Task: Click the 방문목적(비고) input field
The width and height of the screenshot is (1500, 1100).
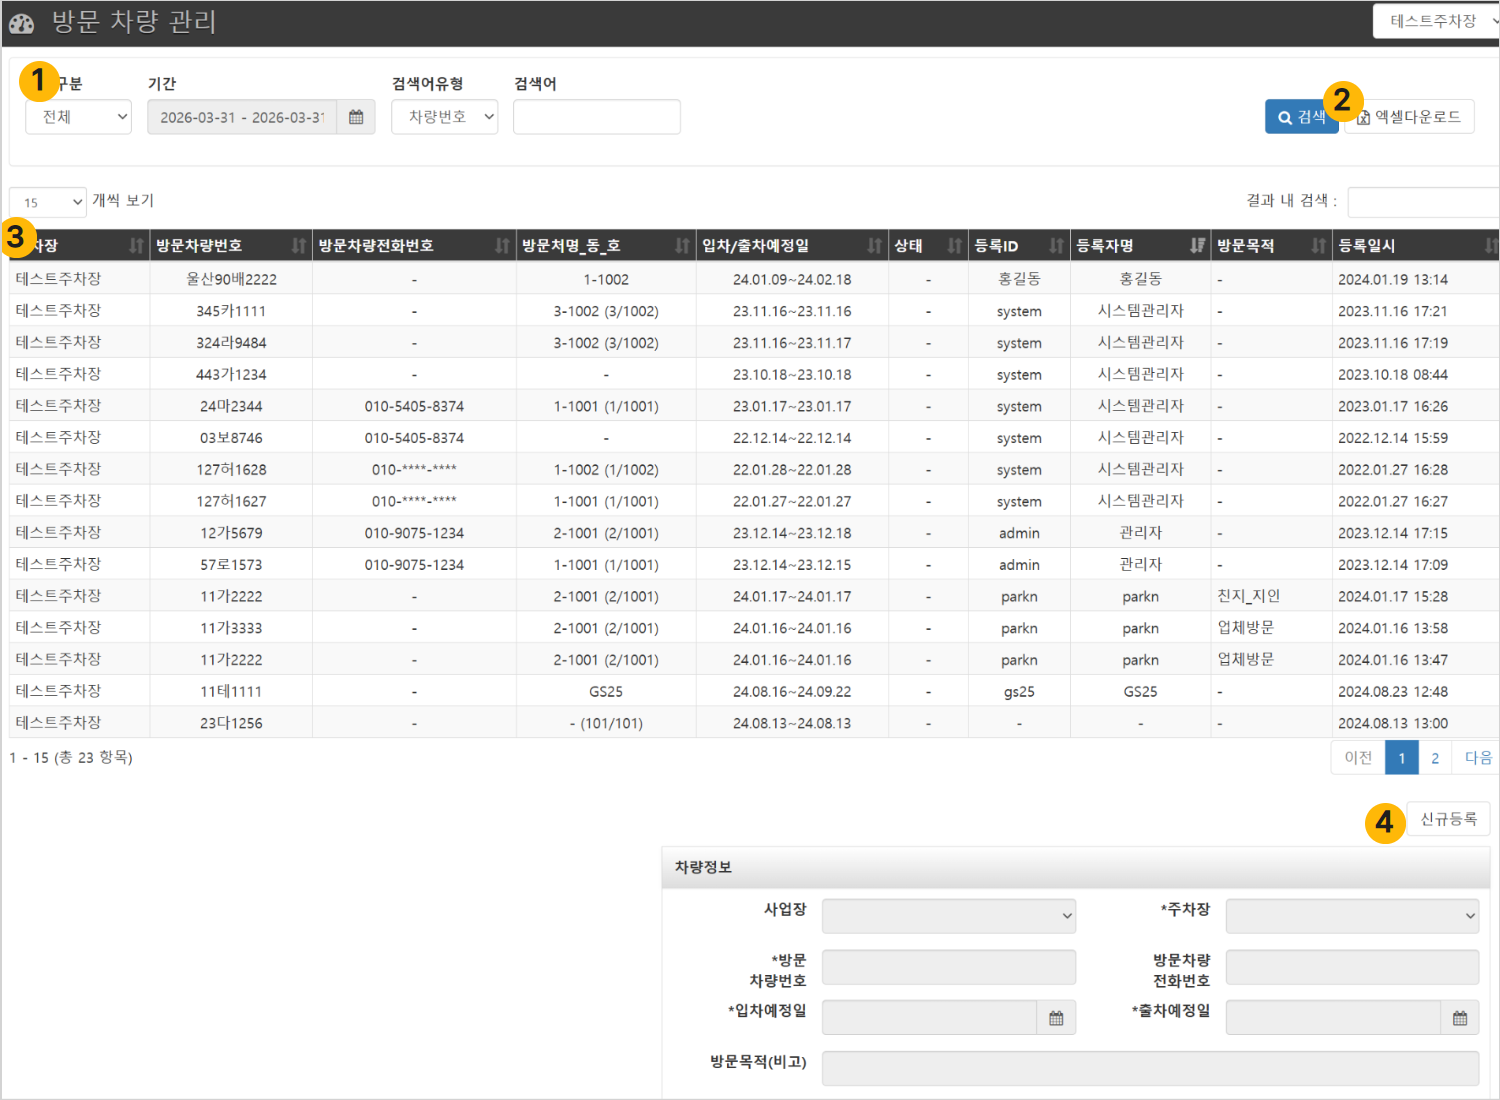Action: point(1150,1068)
